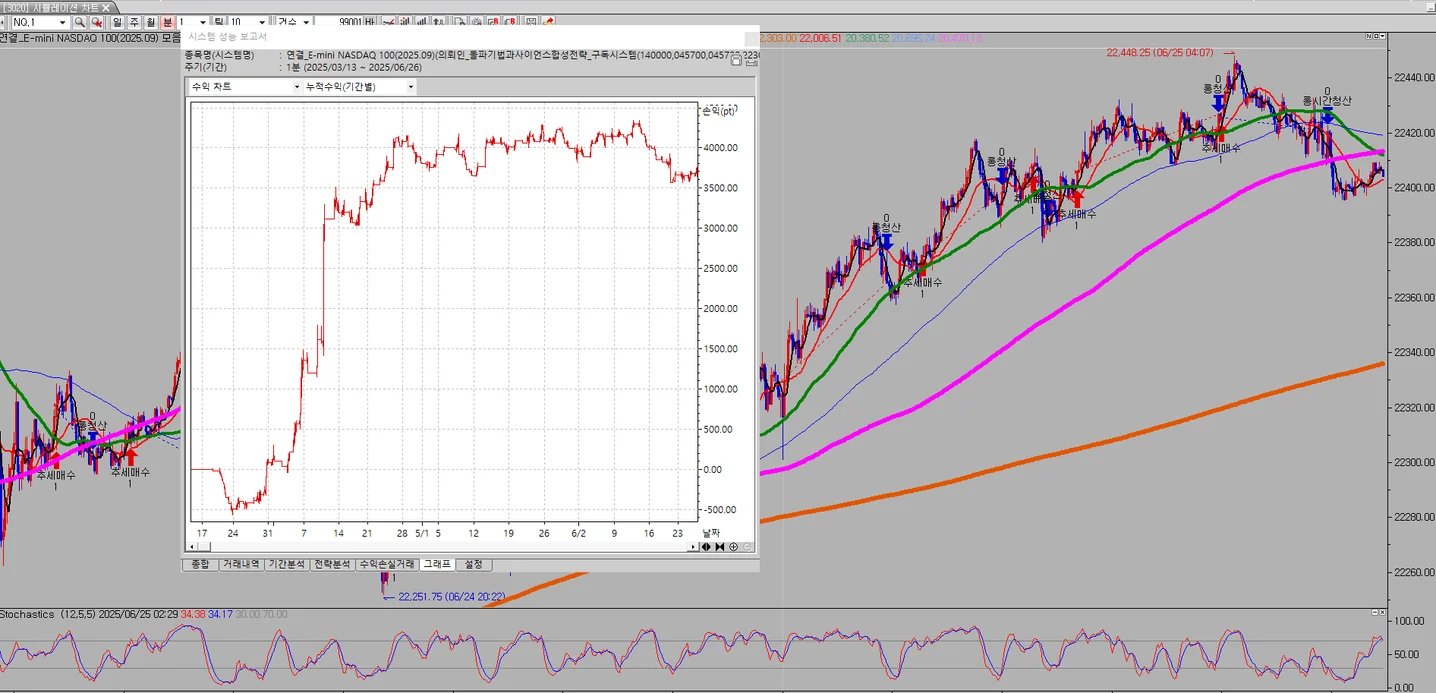Click the 종목명(시스템명) label in the report
Image resolution: width=1436 pixels, height=693 pixels.
pos(221,55)
